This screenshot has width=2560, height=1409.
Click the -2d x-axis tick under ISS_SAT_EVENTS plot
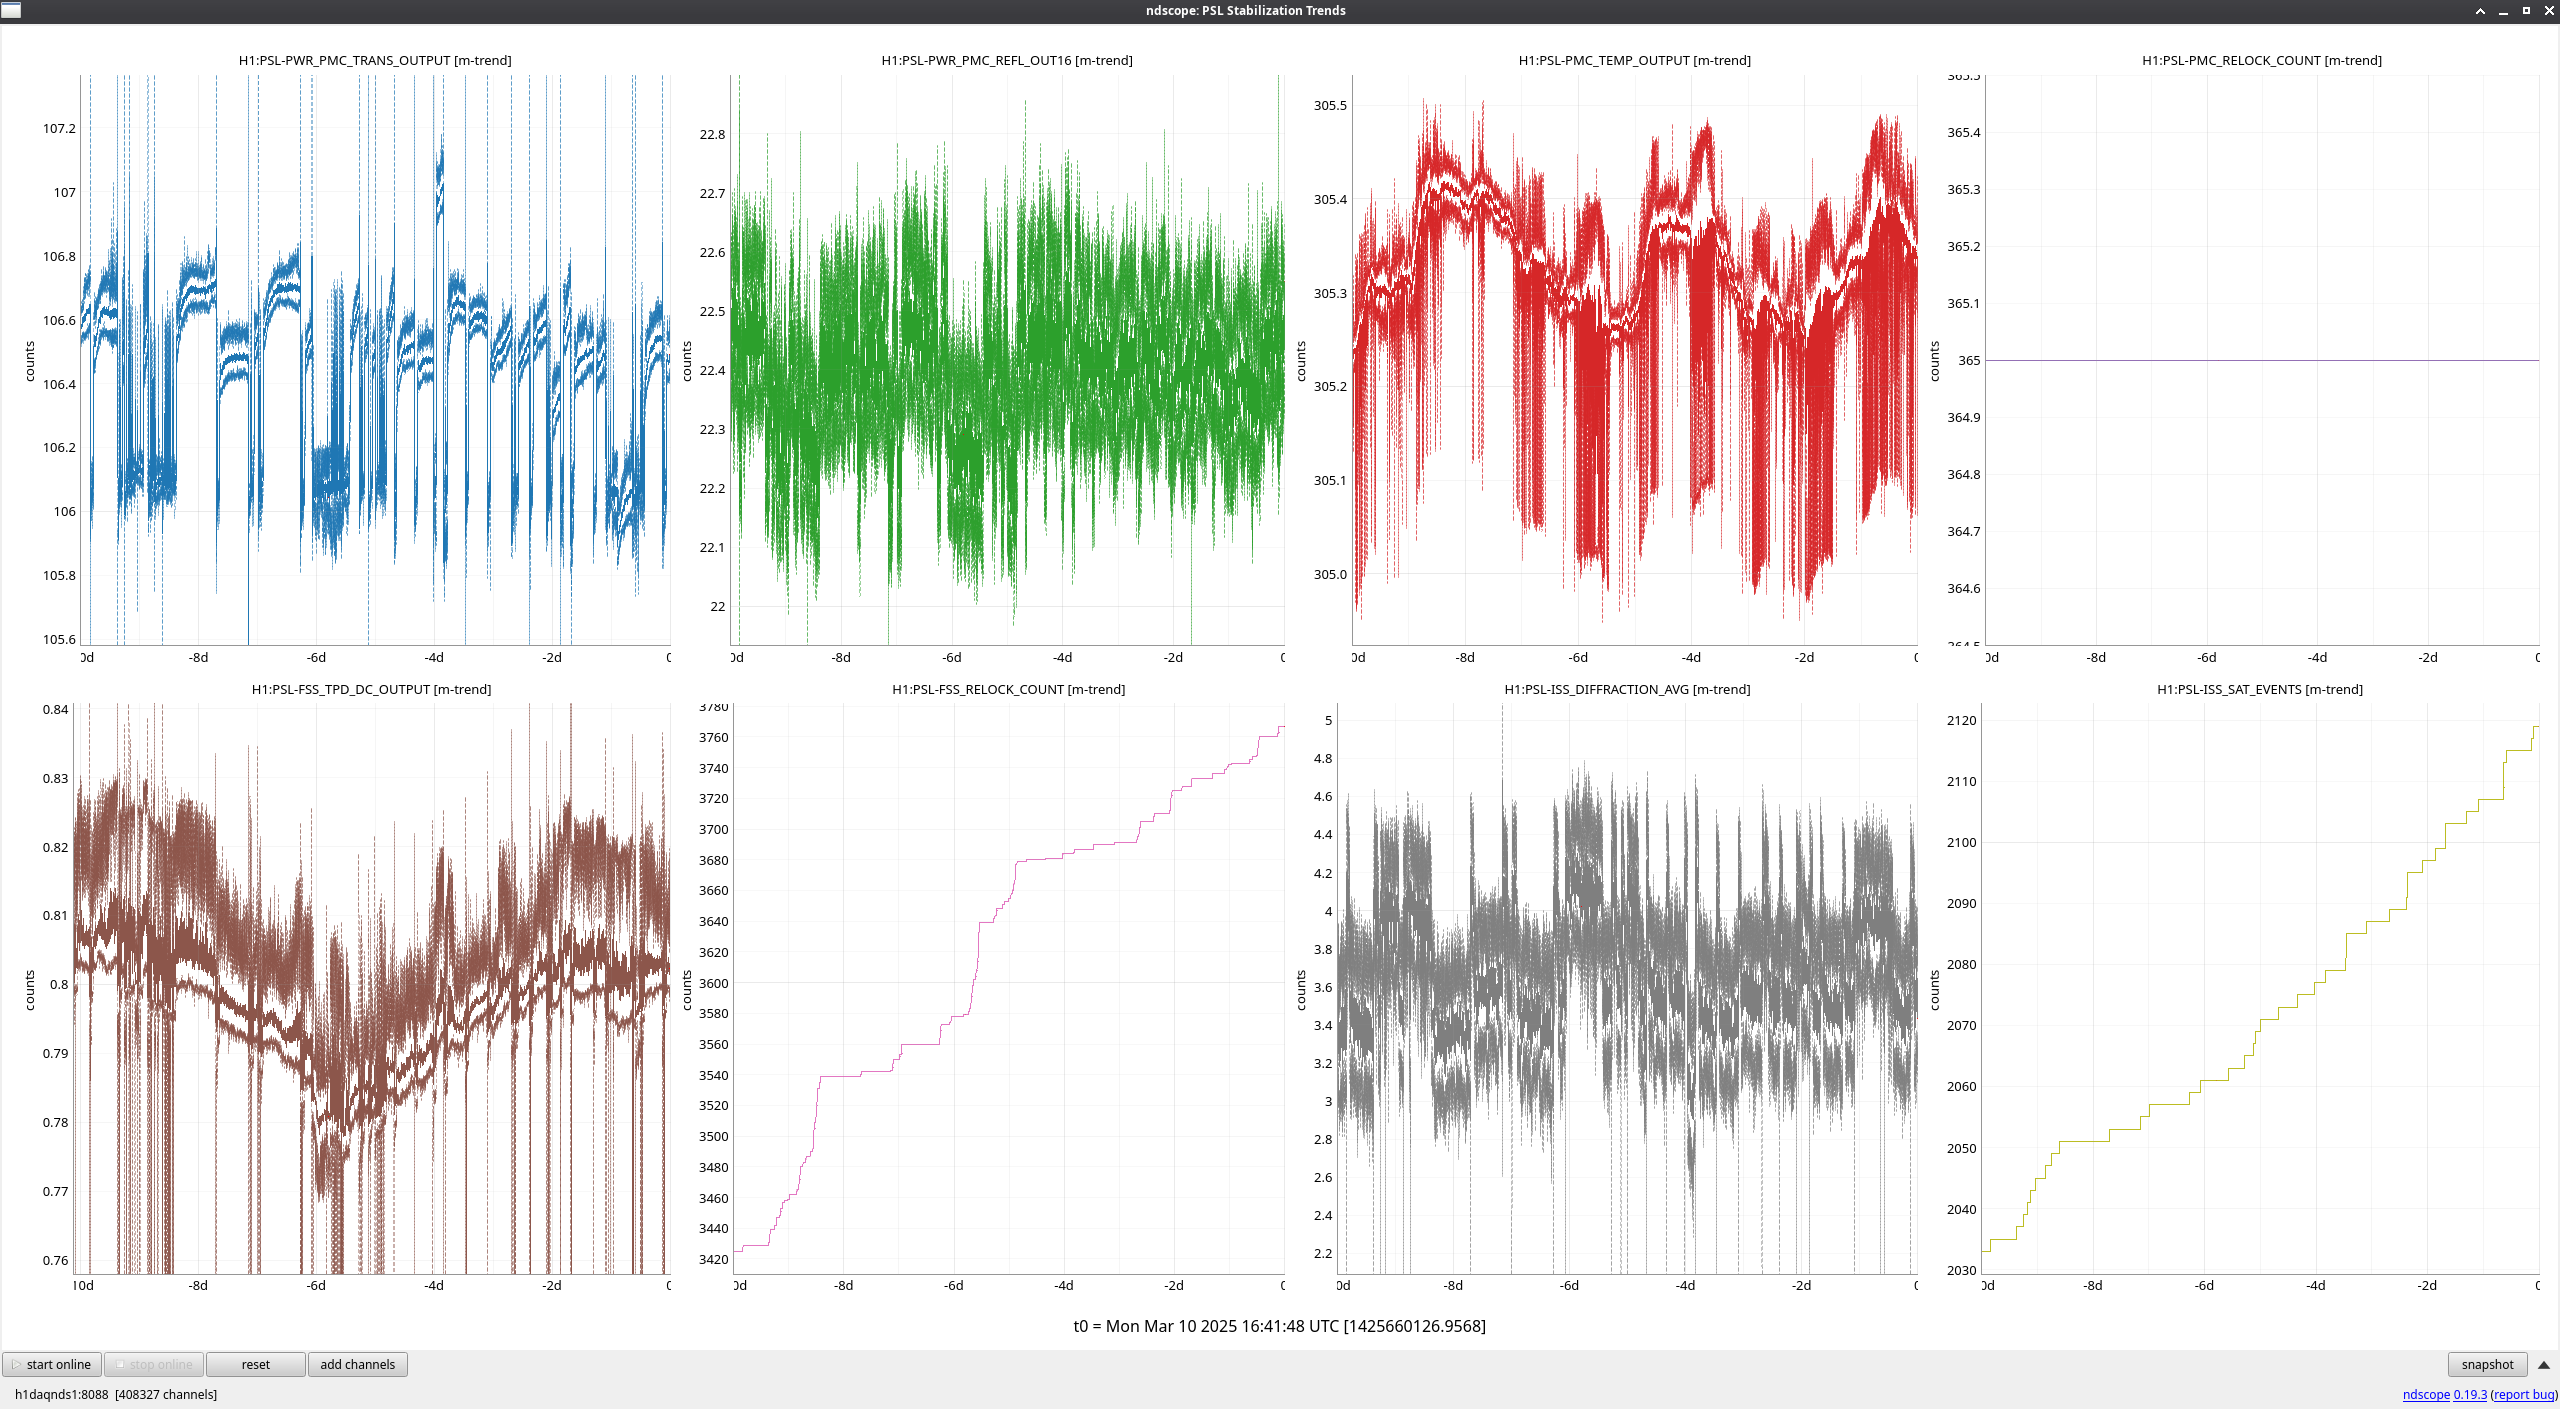click(x=2426, y=1285)
